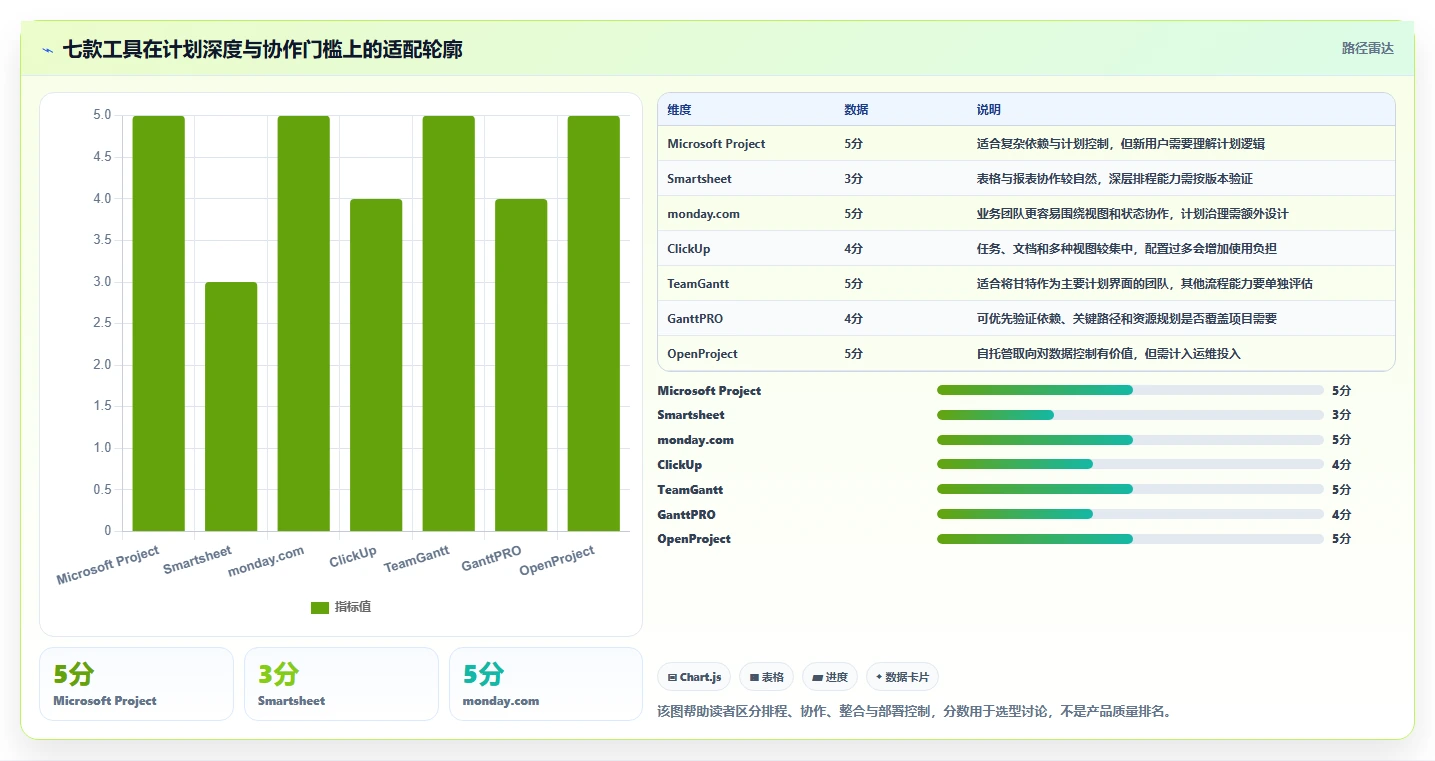
Task: Click the Microsoft Project progress bar
Action: coord(1130,390)
